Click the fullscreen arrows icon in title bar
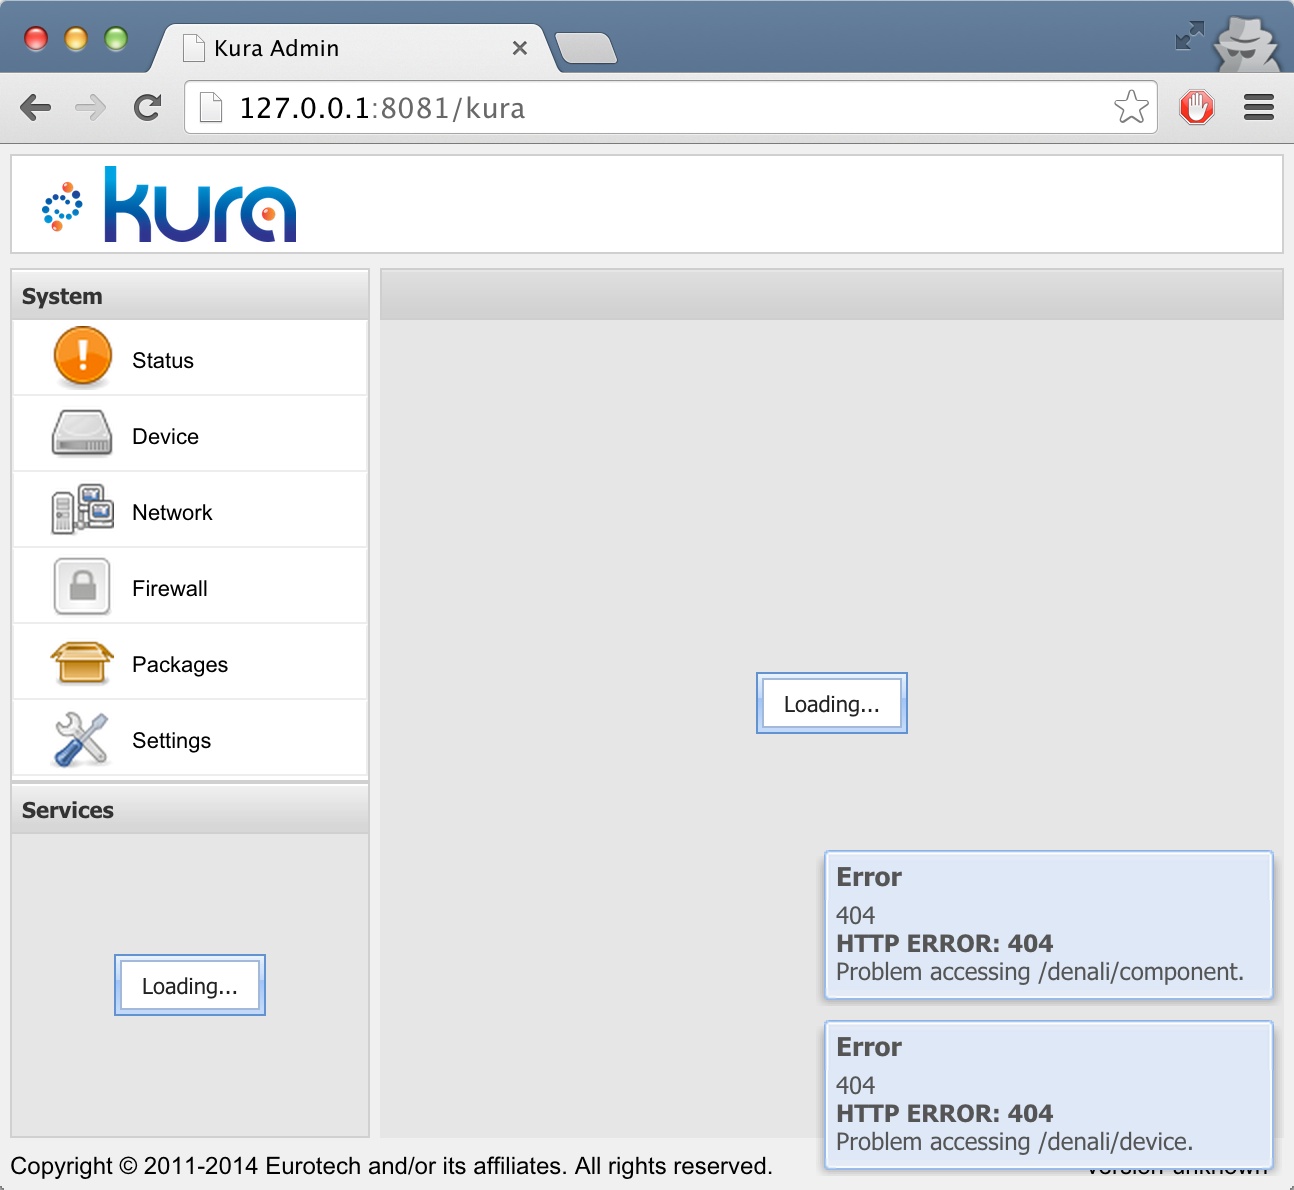 tap(1189, 36)
